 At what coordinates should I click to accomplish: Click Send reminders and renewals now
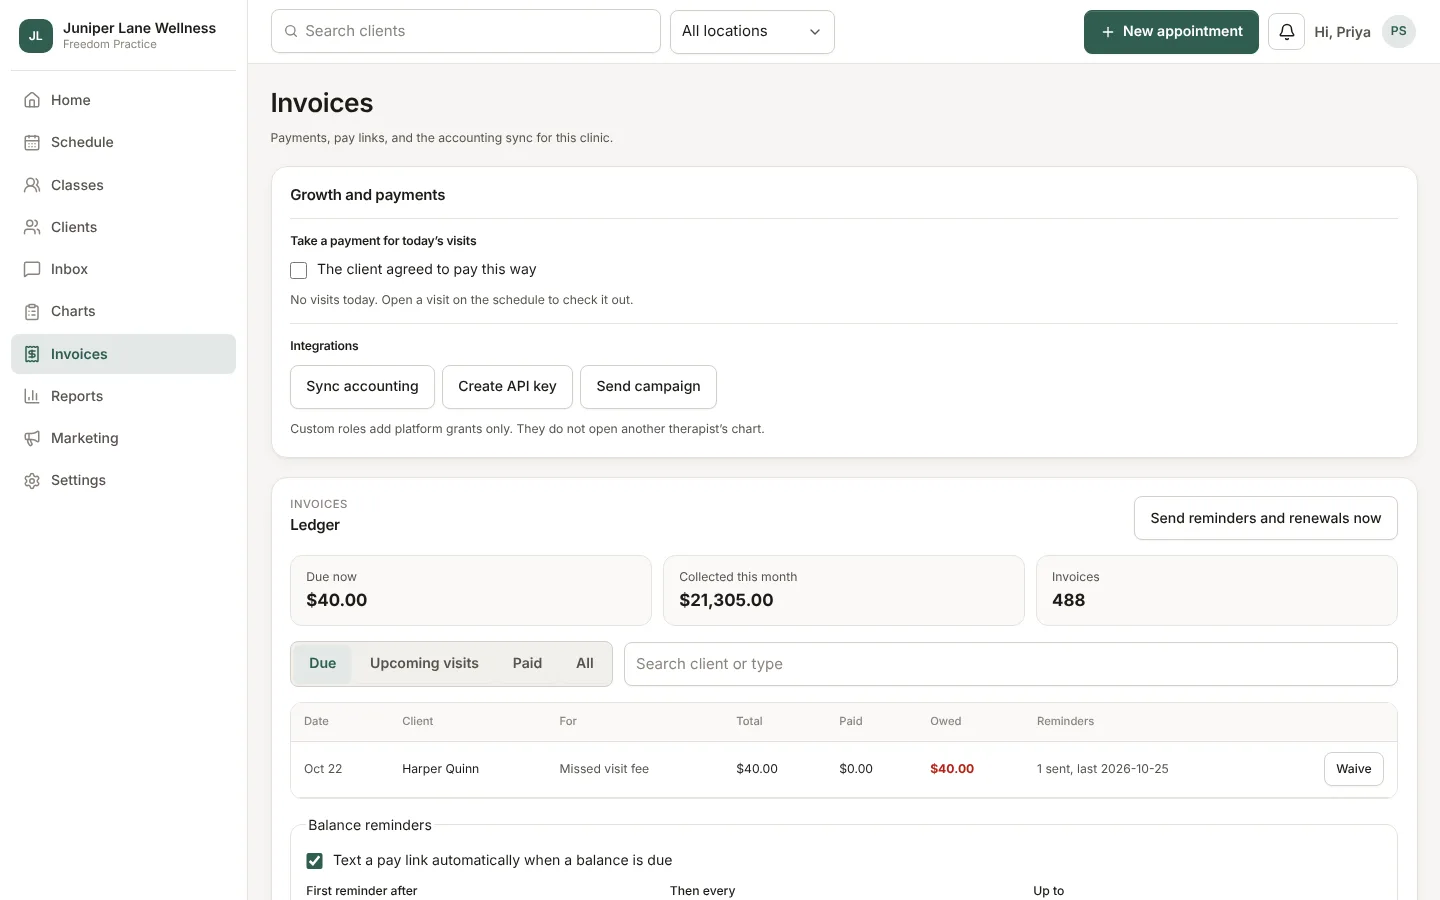point(1265,518)
